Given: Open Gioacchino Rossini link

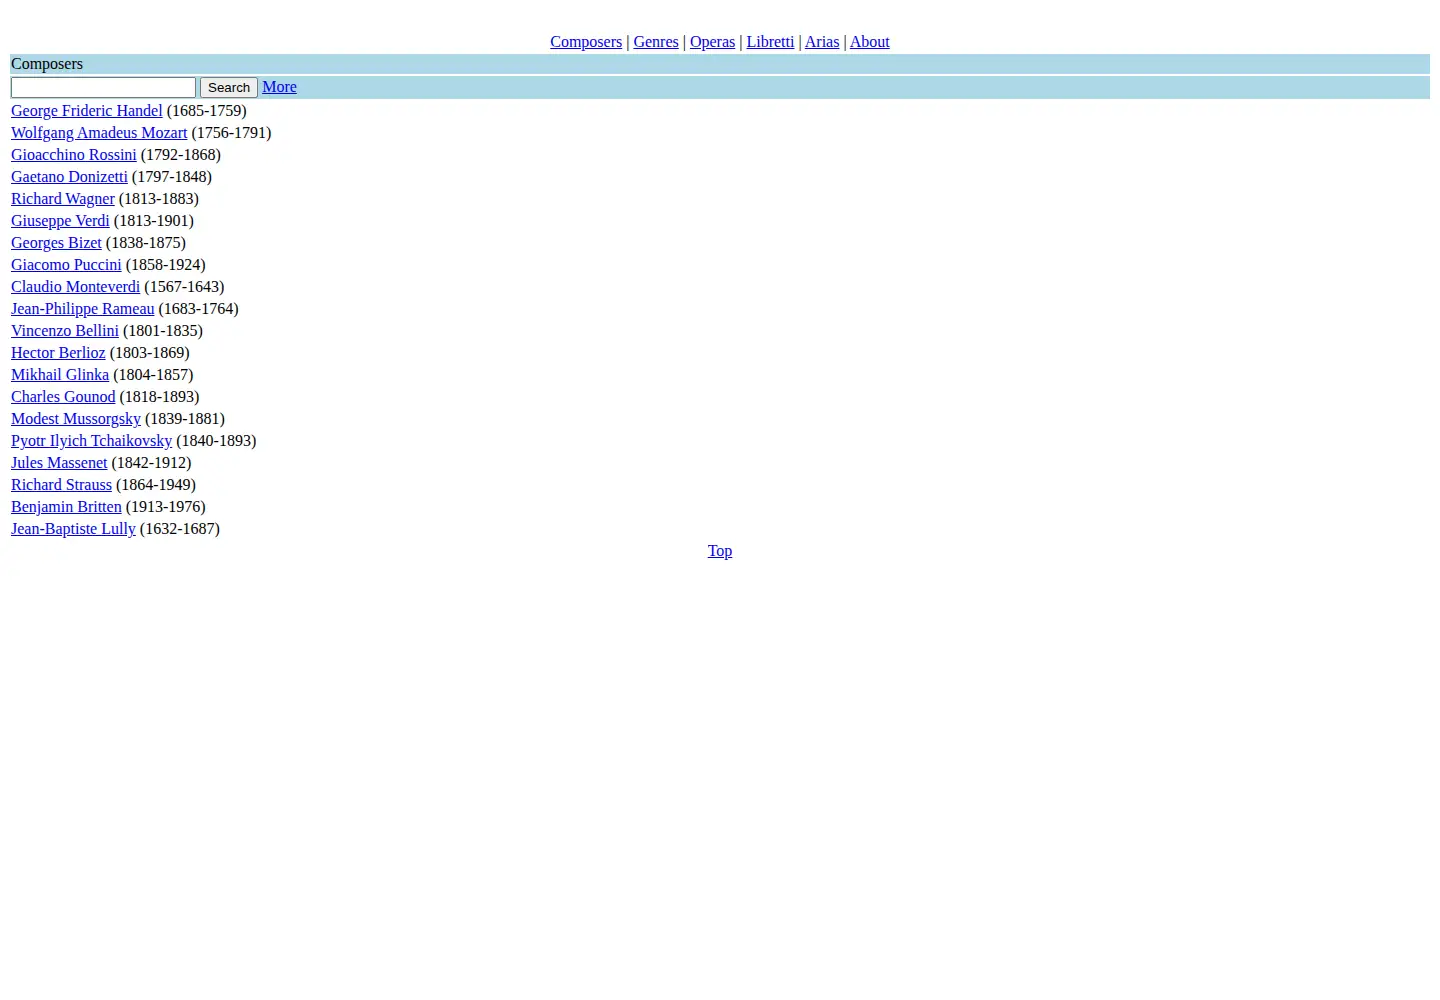Looking at the screenshot, I should (x=74, y=155).
